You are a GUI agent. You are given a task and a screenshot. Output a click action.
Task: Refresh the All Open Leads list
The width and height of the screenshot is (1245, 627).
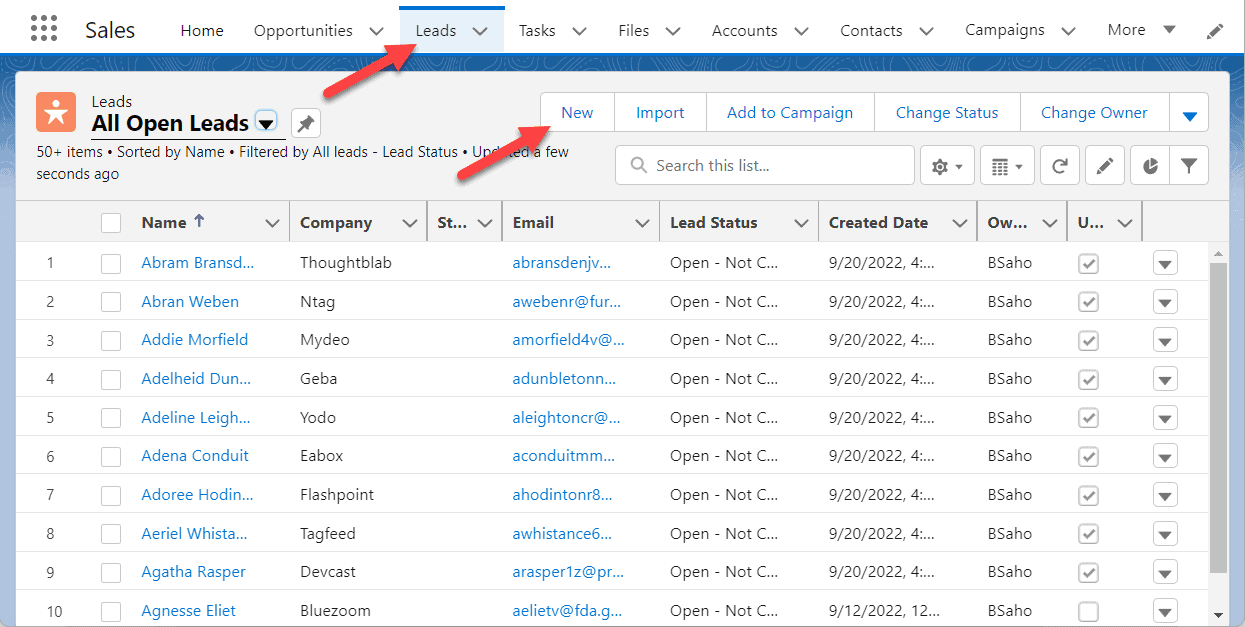coord(1059,165)
